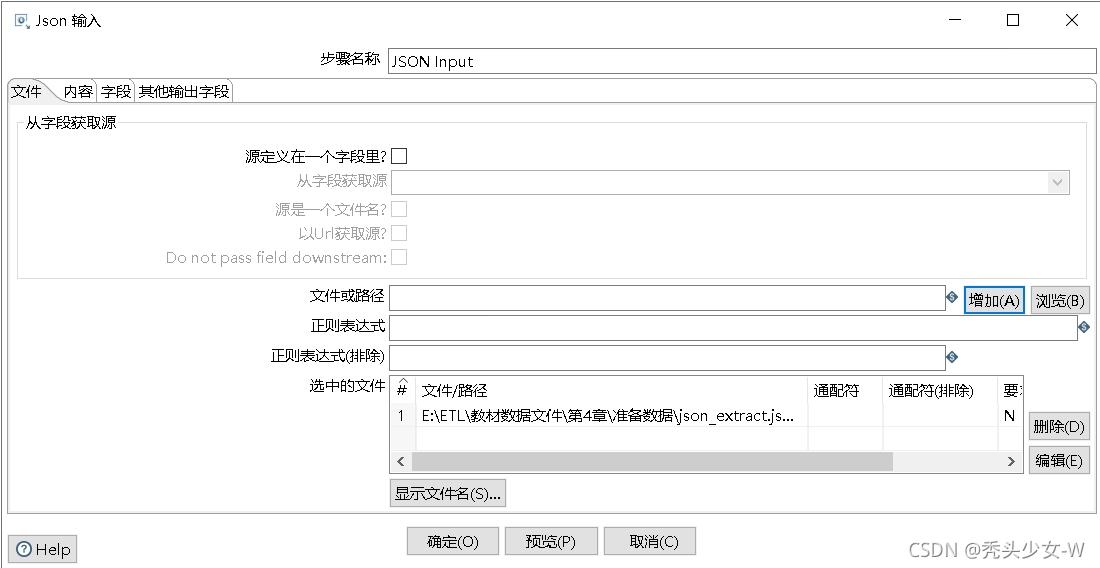Click 删除(D) button
Screen dimensions: 1100x568
point(1059,426)
